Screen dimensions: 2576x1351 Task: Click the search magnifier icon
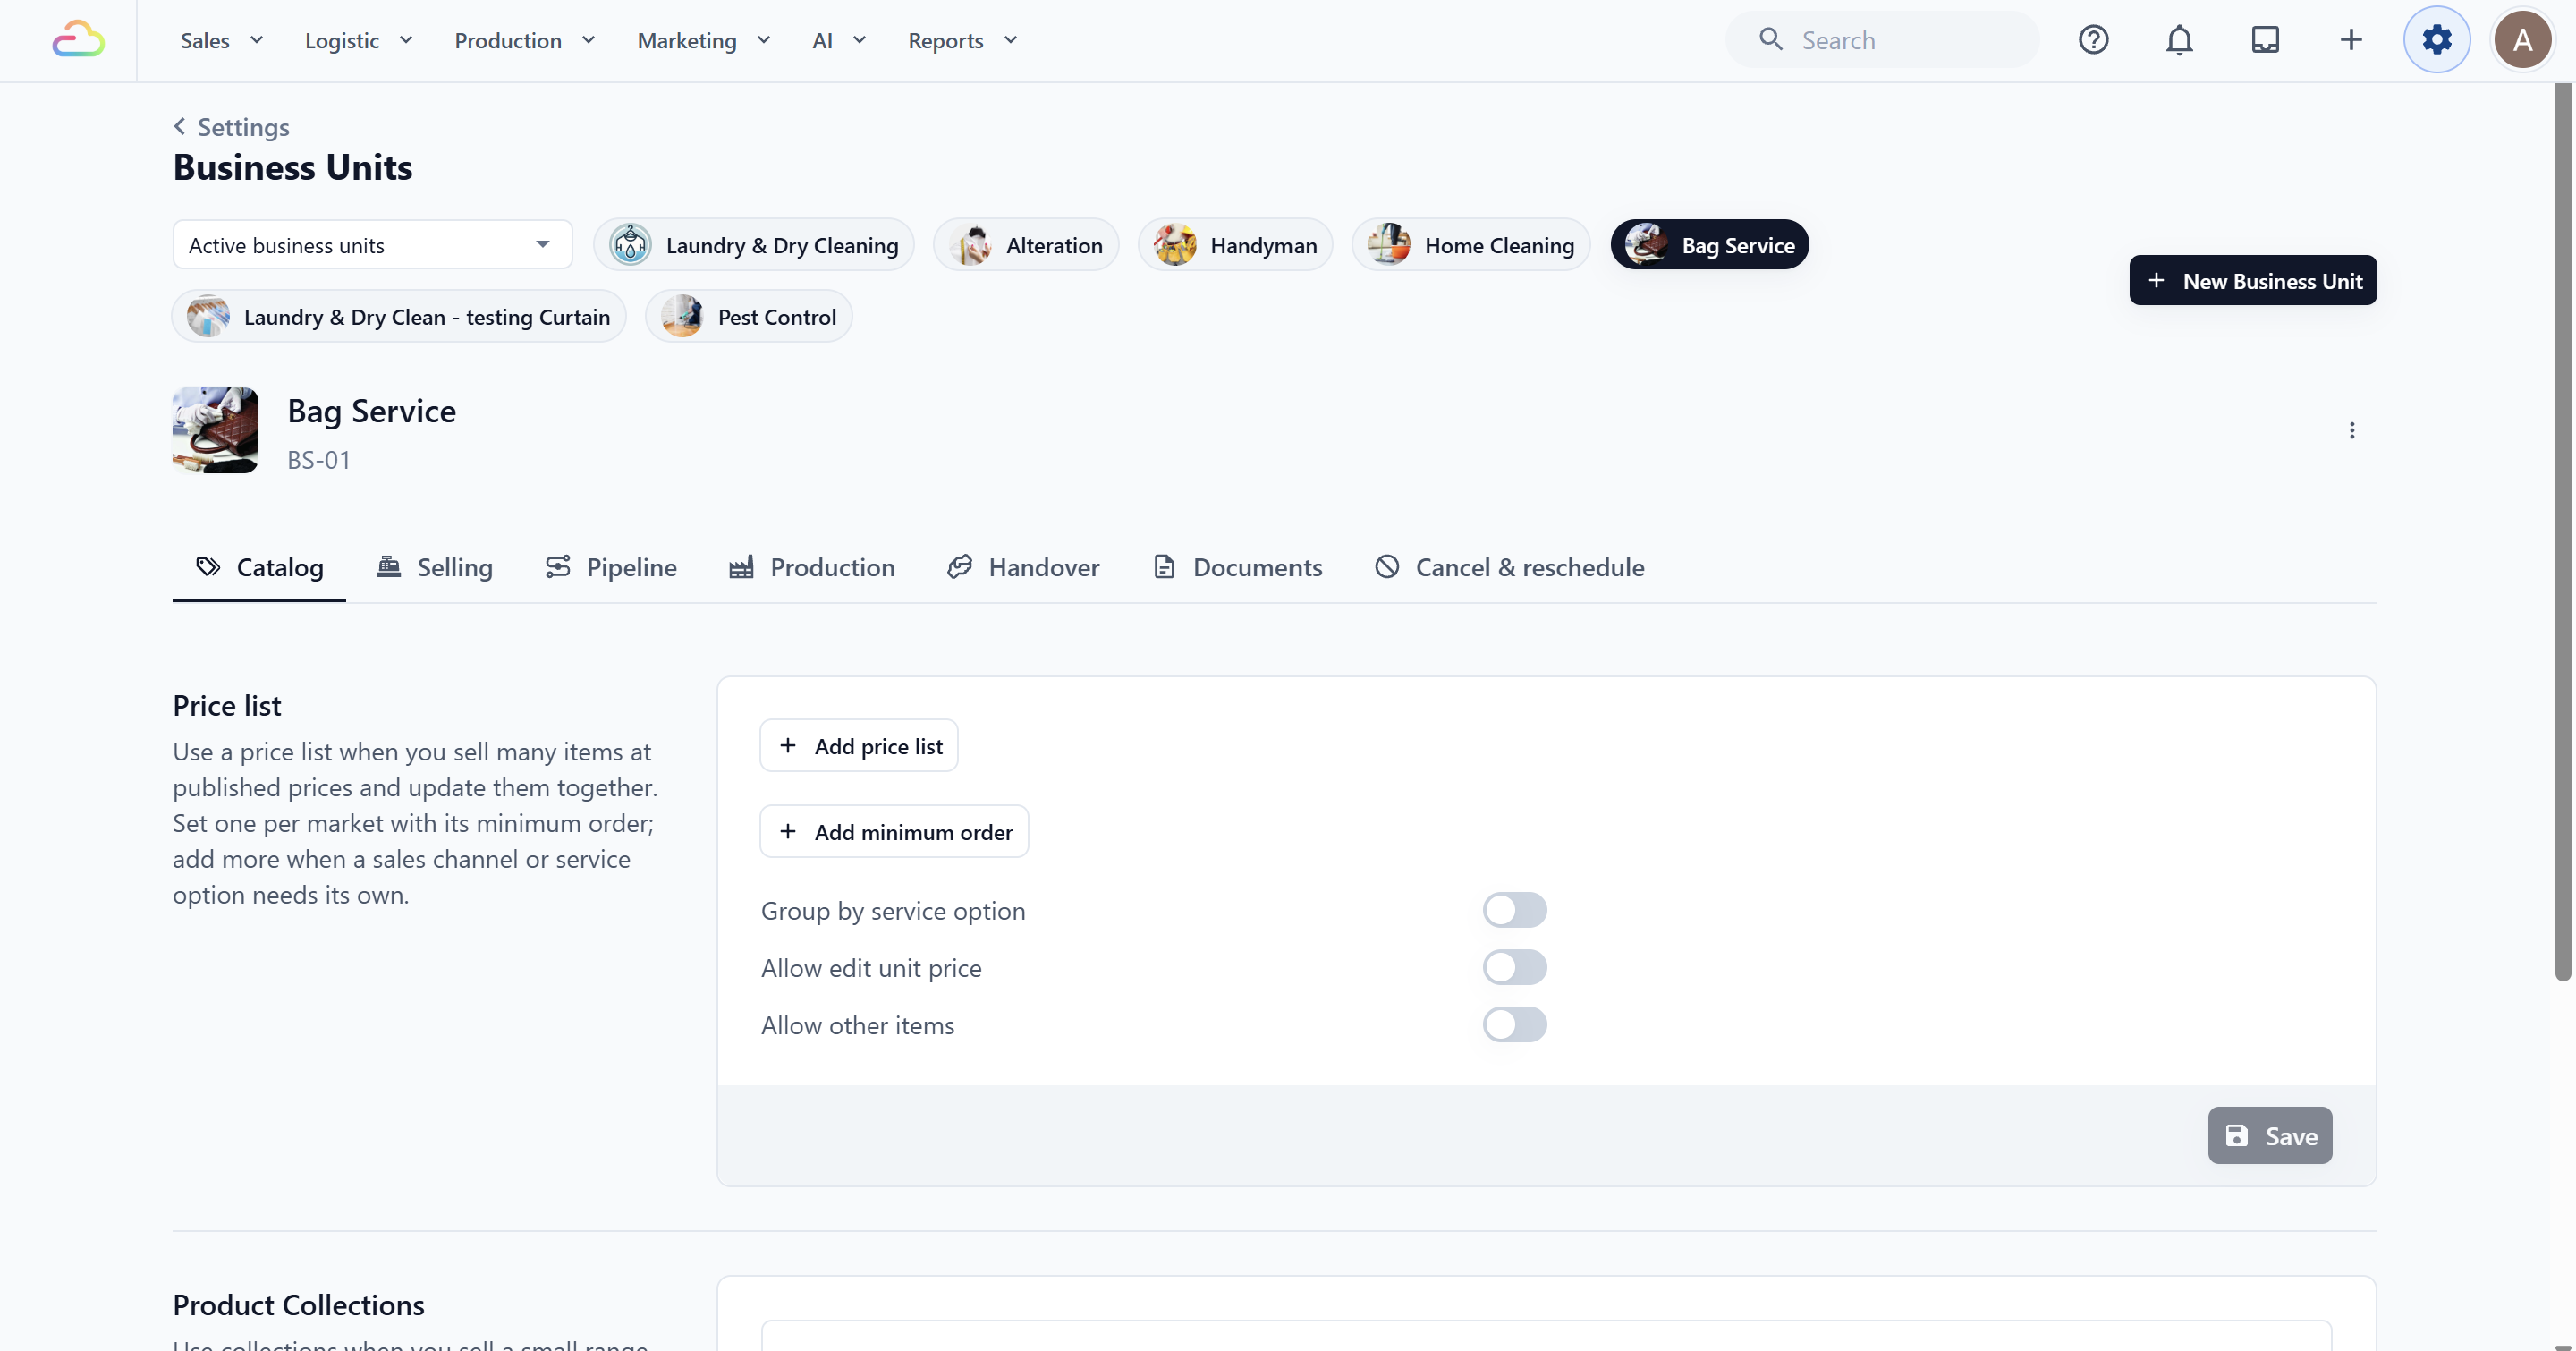(x=1771, y=40)
